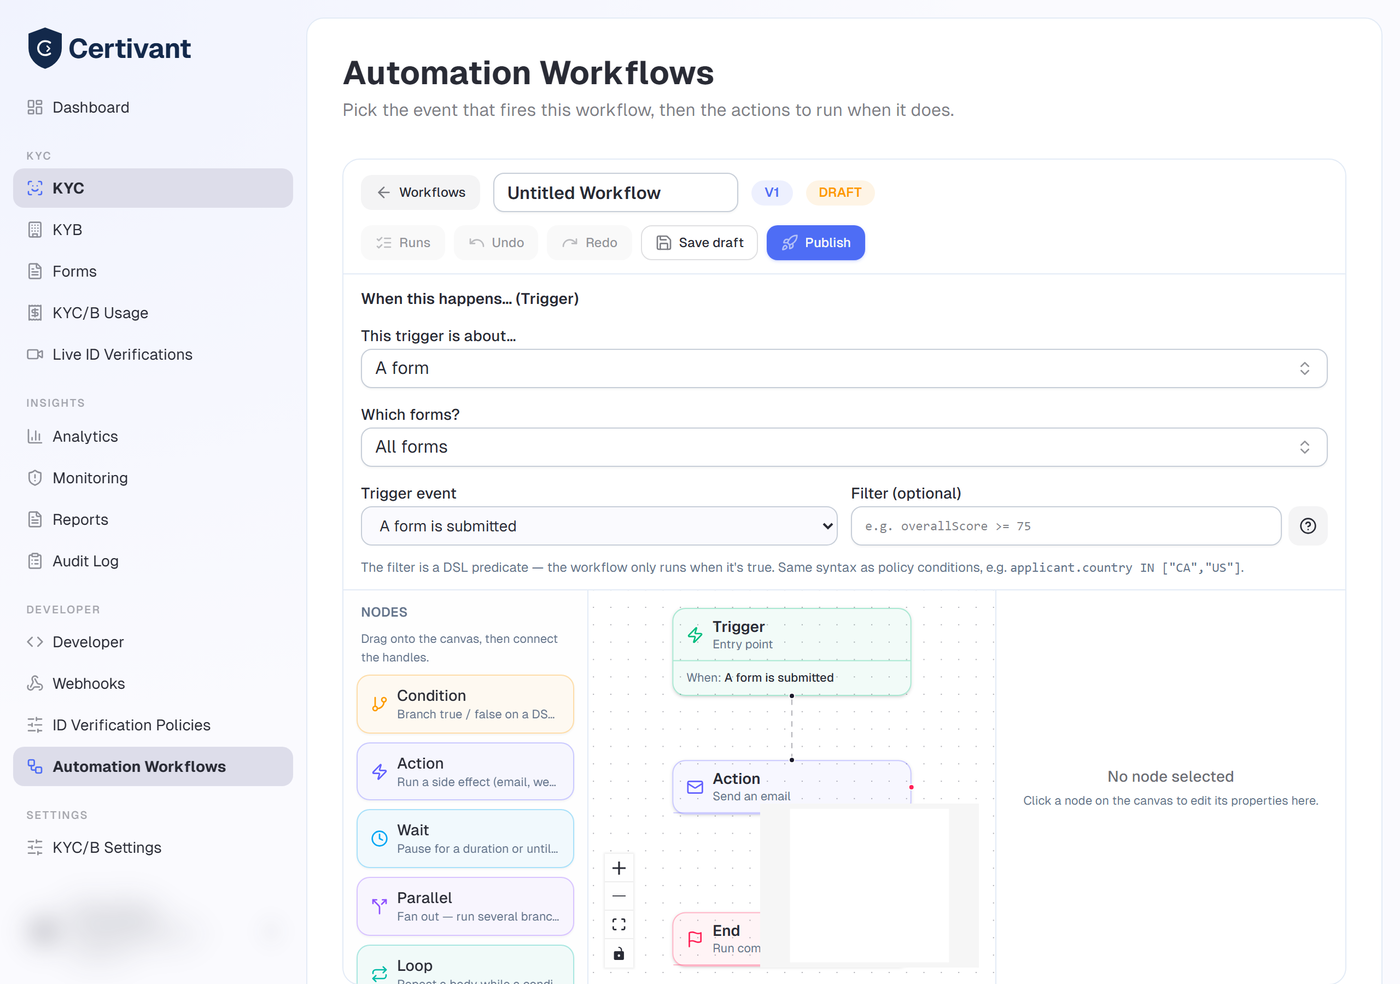Edit the Untitled Workflow name field

[x=615, y=193]
